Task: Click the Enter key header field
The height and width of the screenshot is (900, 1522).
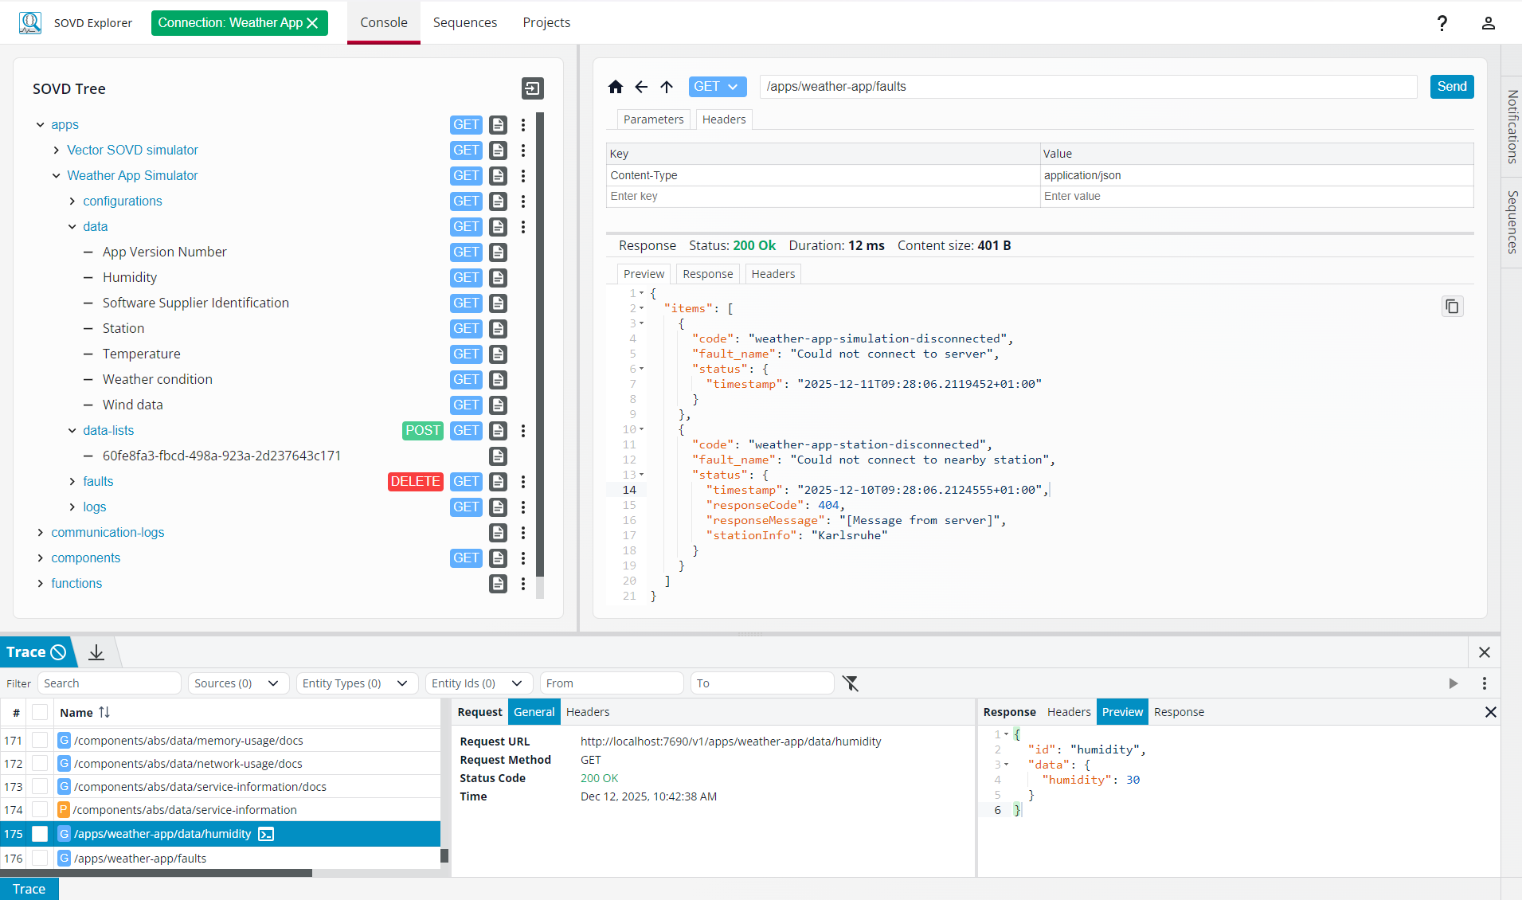Action: 823,197
